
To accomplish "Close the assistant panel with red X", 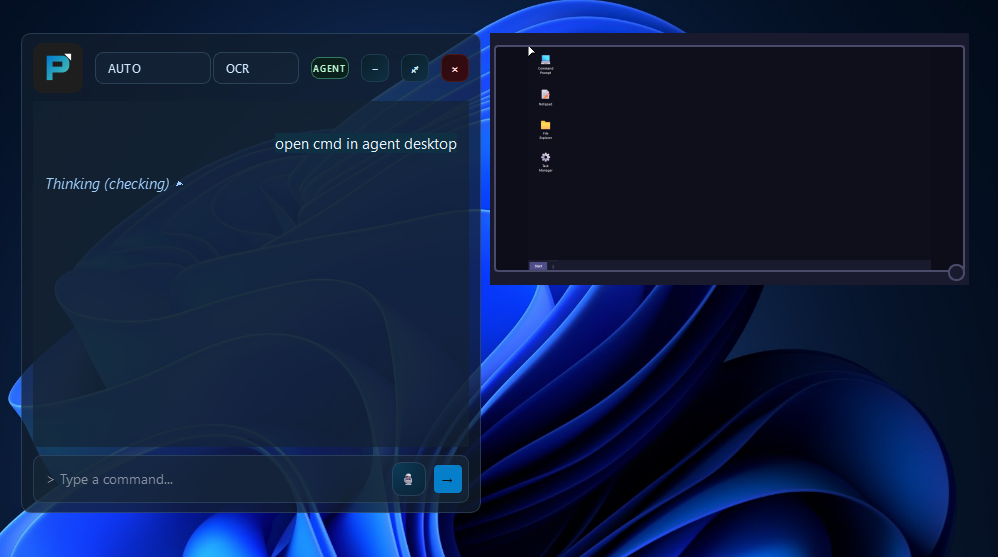I will pyautogui.click(x=454, y=69).
